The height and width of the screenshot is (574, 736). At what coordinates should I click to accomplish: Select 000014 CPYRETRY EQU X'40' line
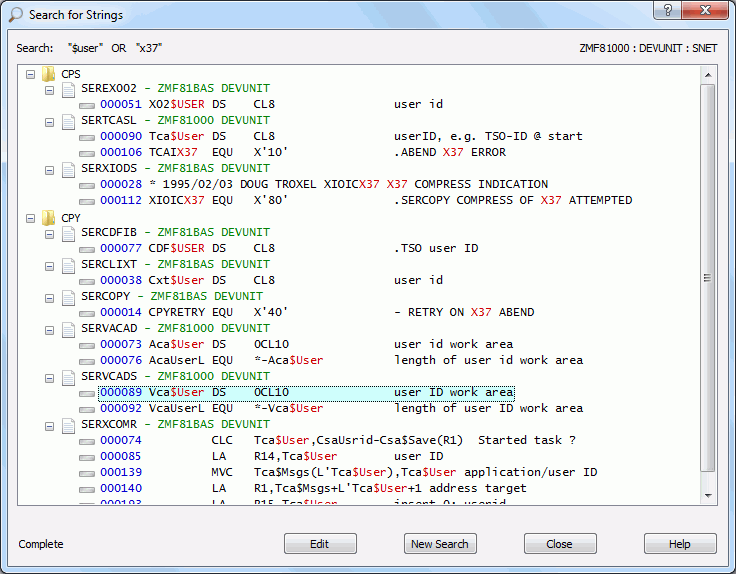pos(317,313)
